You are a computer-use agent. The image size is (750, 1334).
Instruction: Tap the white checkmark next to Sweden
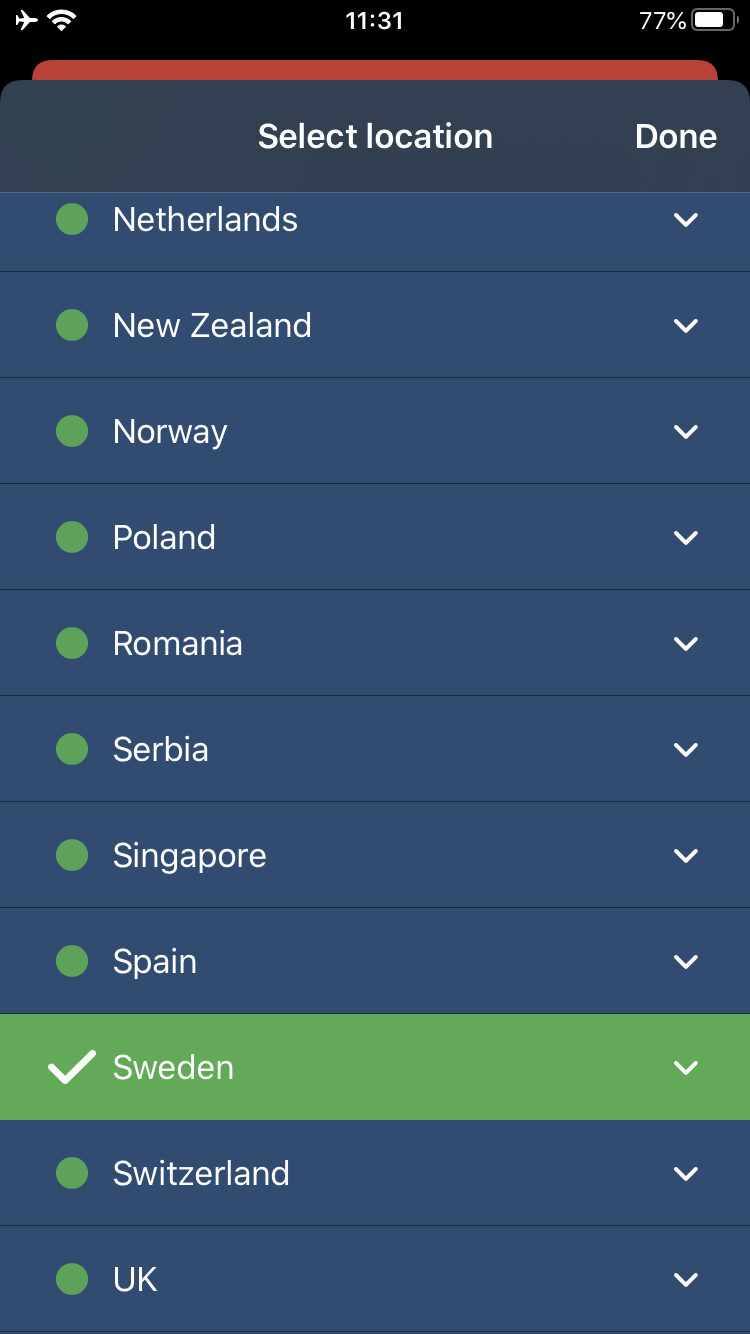point(72,1067)
